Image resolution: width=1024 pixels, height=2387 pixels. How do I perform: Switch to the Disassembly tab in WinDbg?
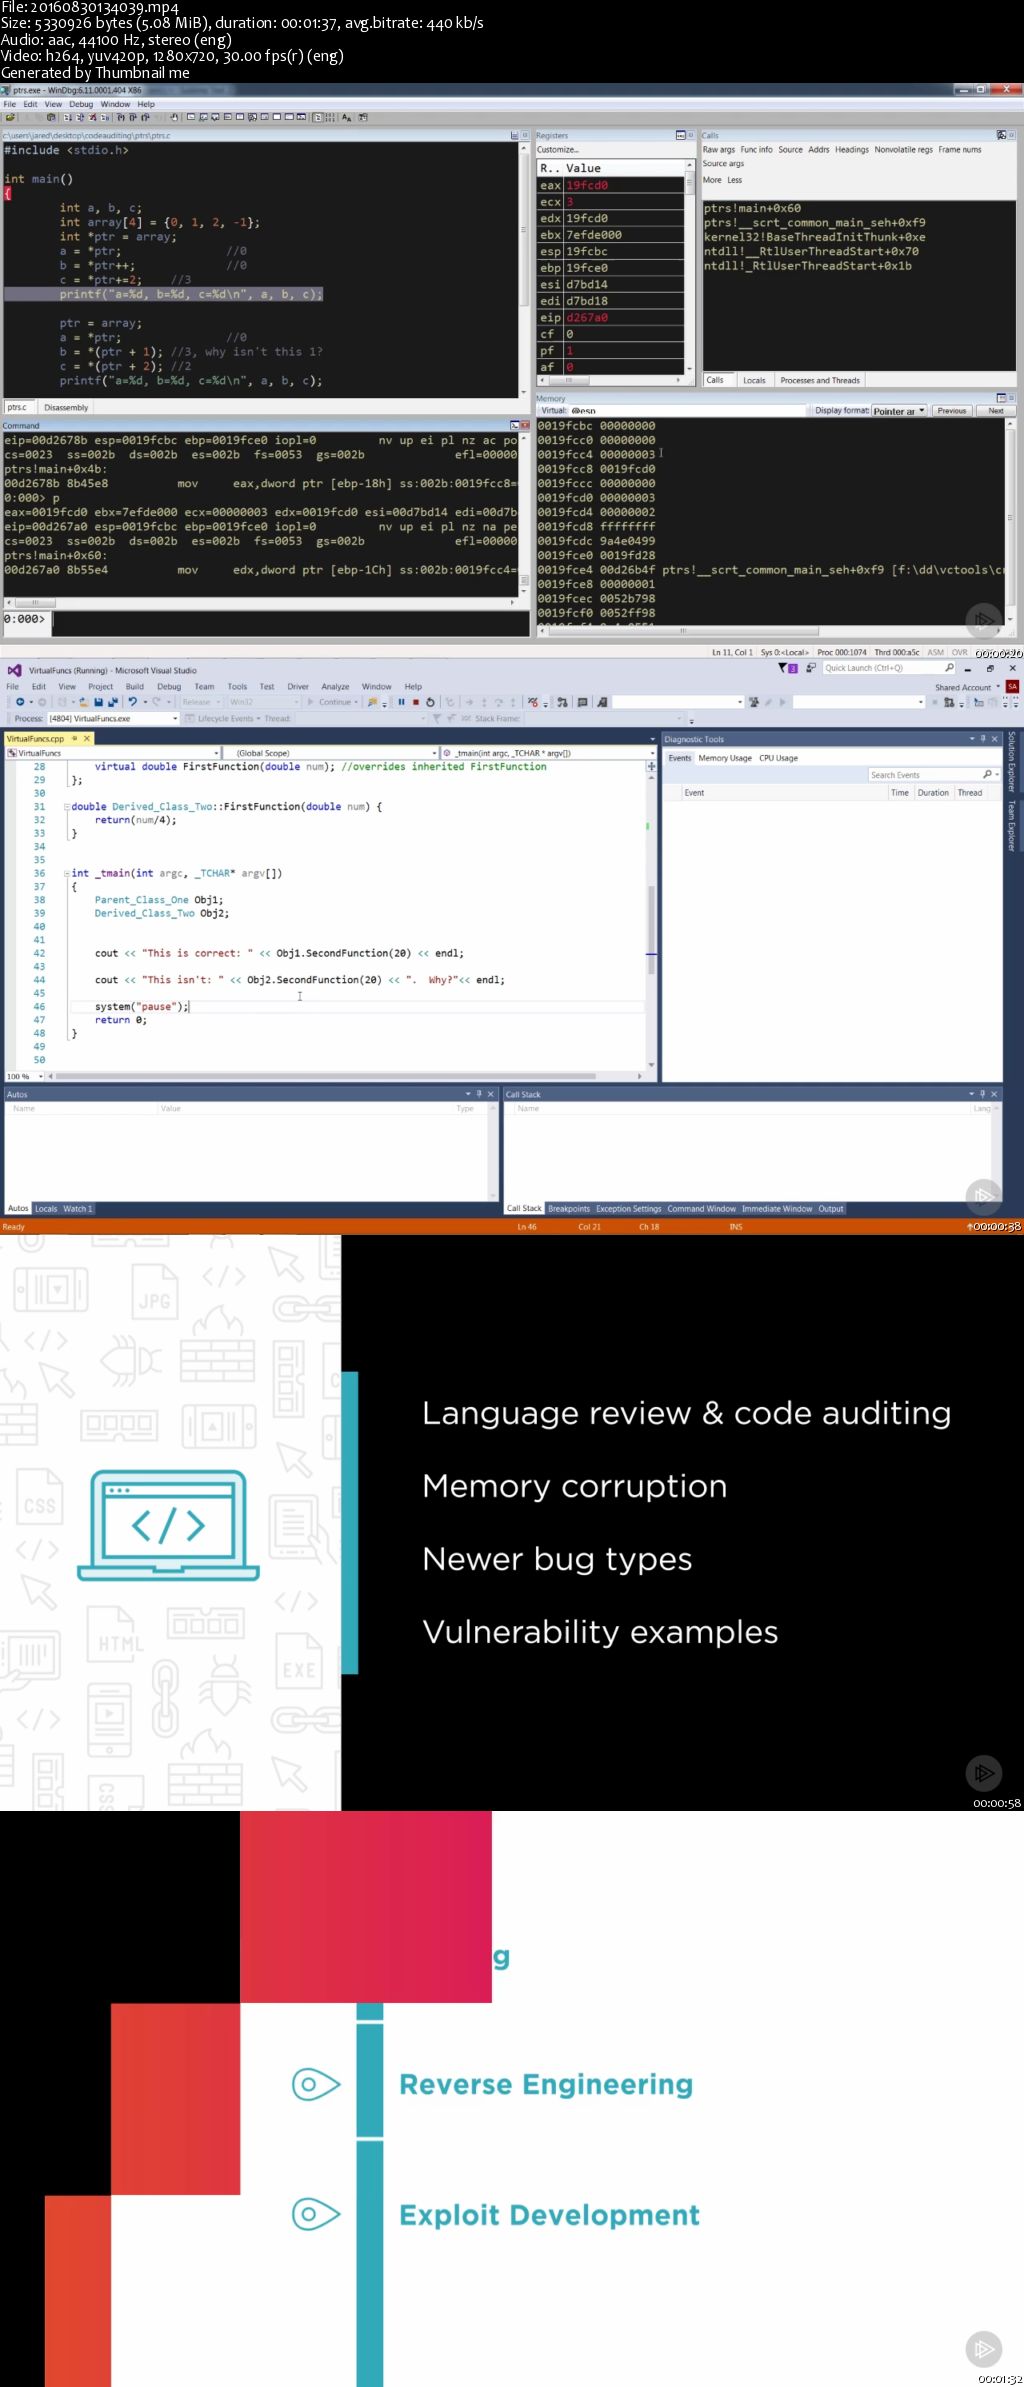(x=66, y=408)
